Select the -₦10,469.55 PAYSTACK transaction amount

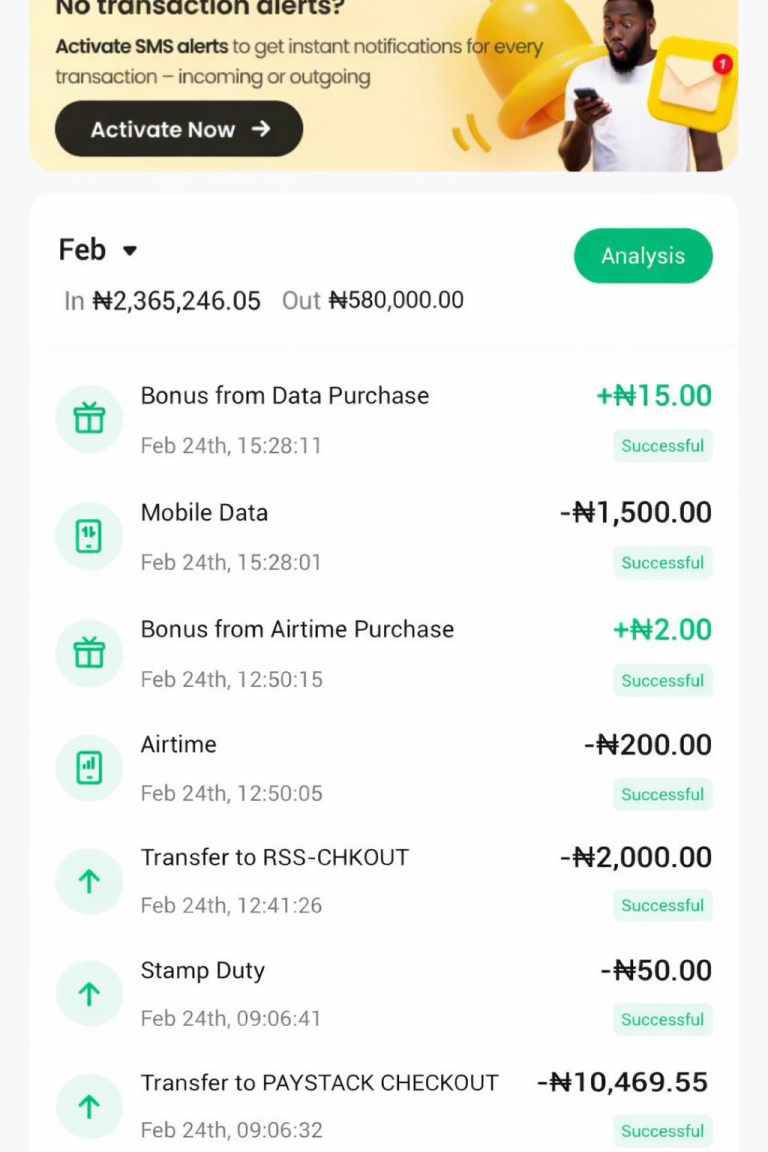(x=623, y=1082)
